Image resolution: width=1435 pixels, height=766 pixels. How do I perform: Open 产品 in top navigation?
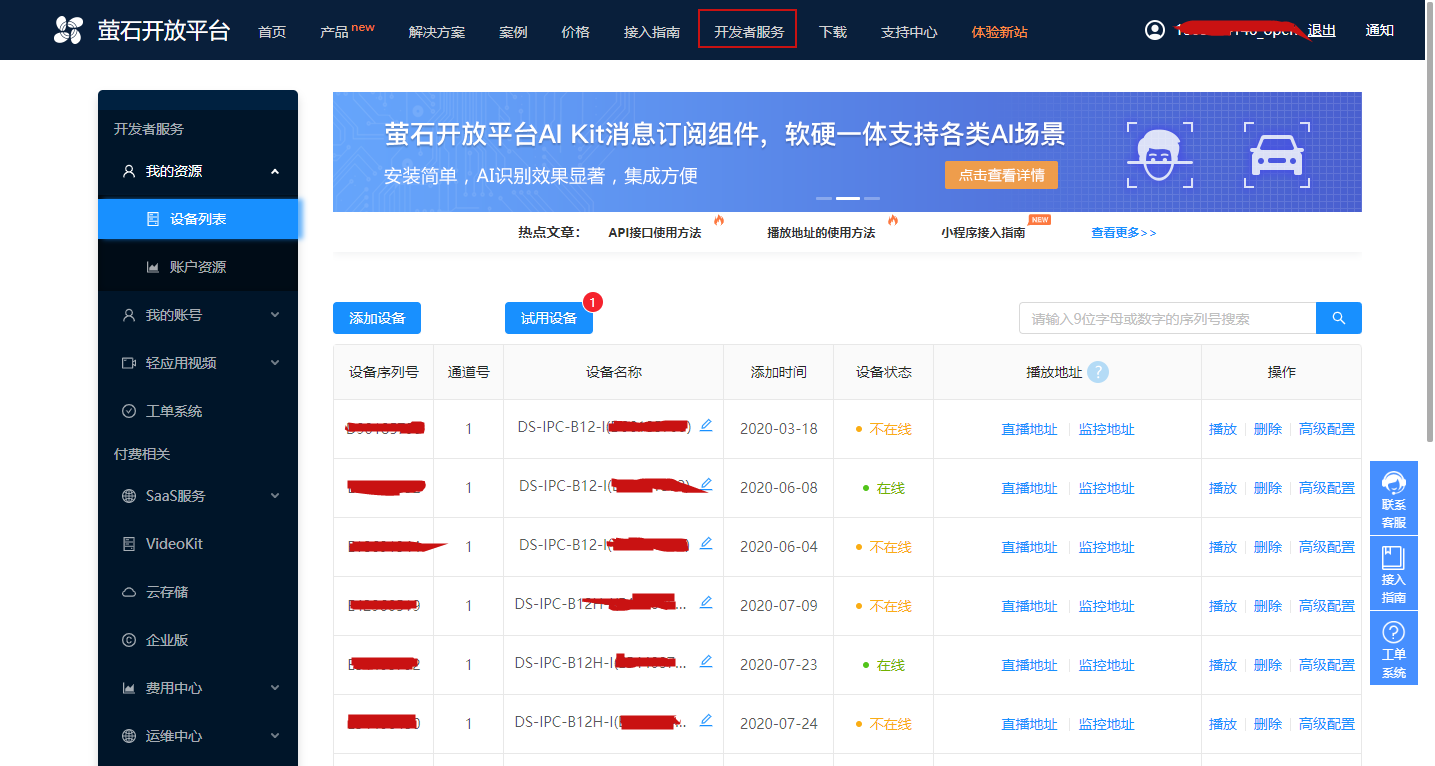pyautogui.click(x=334, y=32)
